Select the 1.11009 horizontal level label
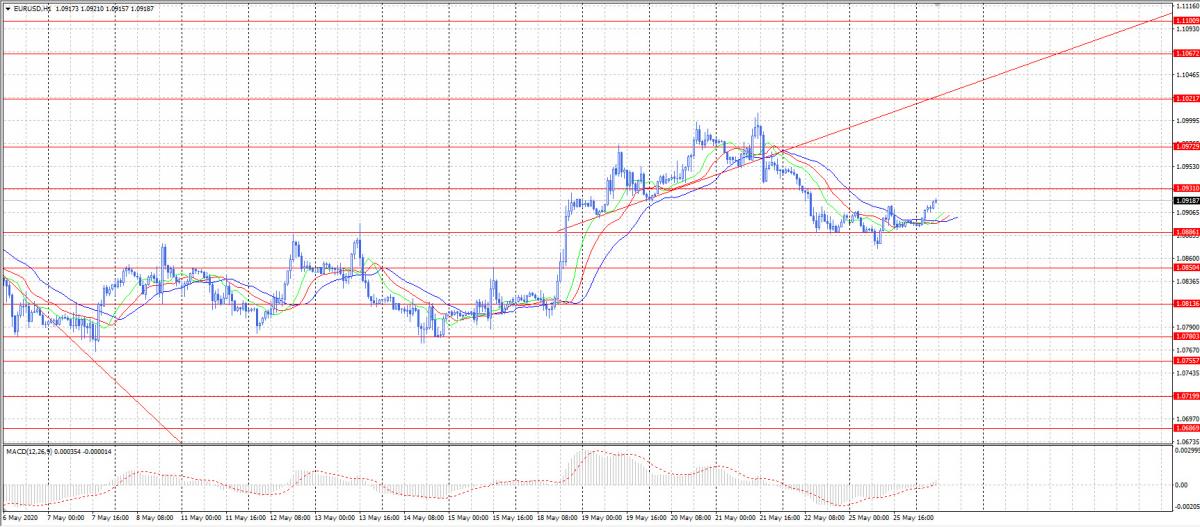 coord(1187,20)
